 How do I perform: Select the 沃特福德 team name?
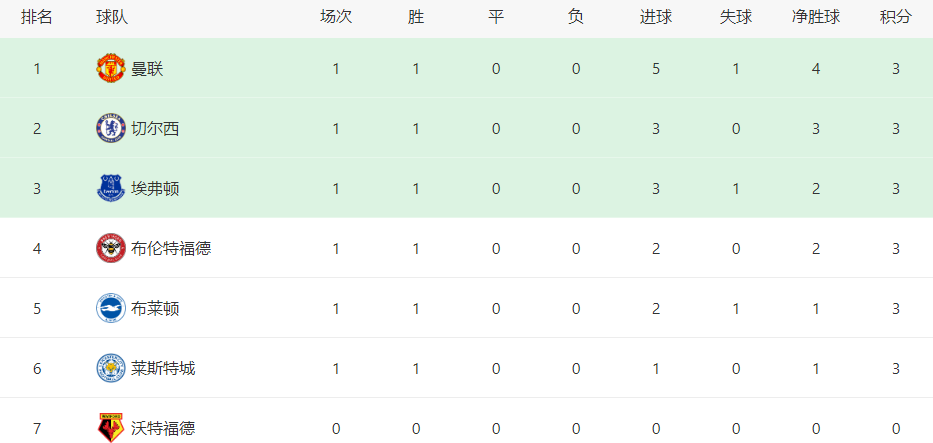click(163, 428)
